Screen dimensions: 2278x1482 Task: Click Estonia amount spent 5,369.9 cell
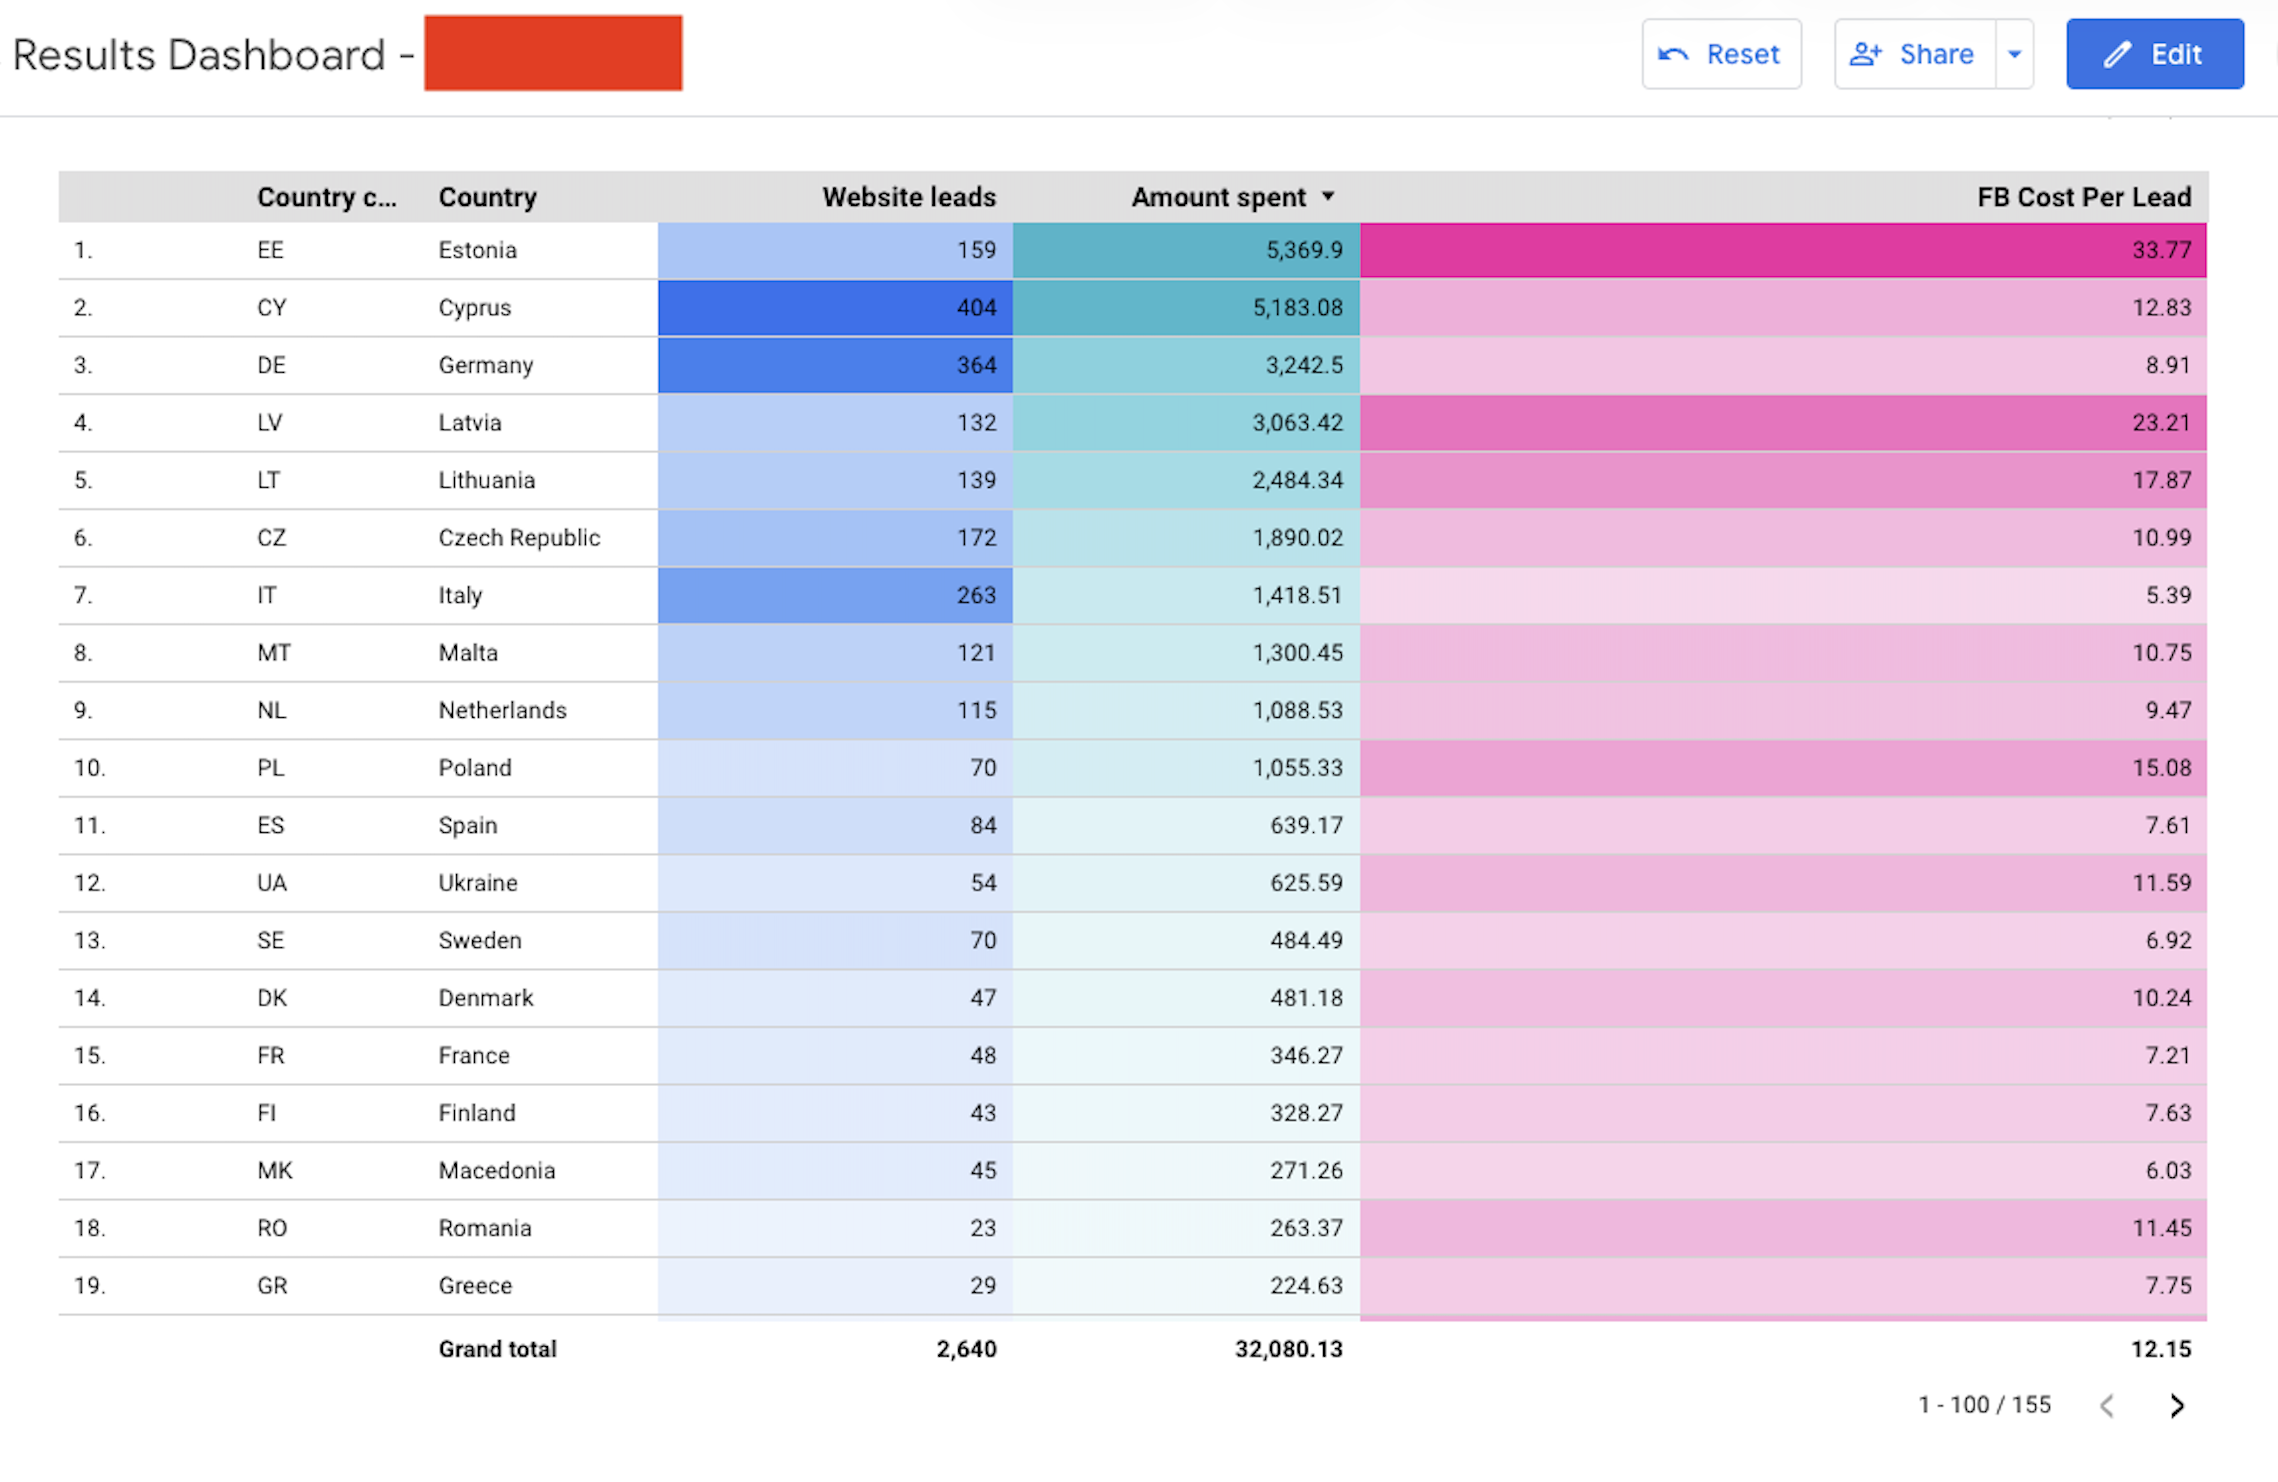tap(1186, 250)
